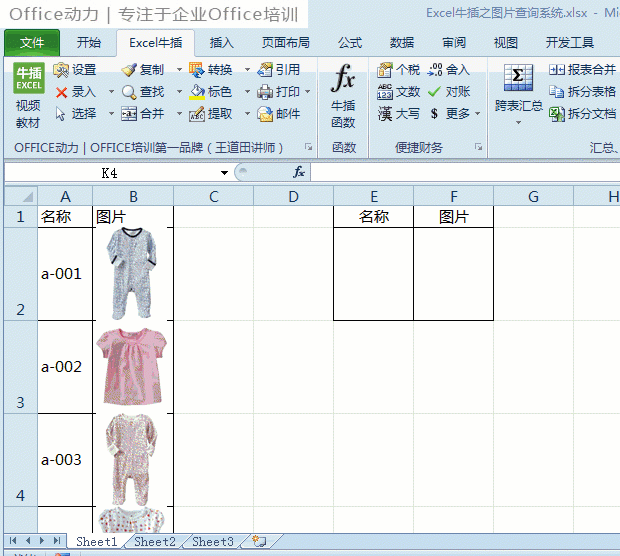Click the pink dress picture for a-002
Viewport: 620px width, 556px height.
(x=132, y=366)
